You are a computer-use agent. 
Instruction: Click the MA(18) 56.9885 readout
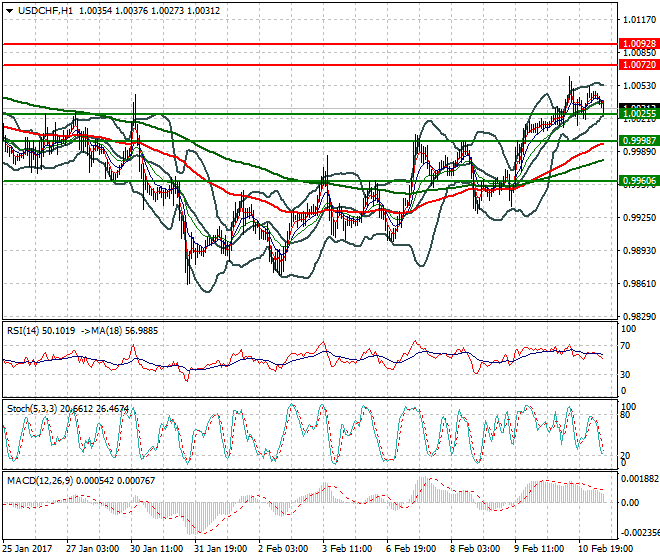(x=125, y=331)
